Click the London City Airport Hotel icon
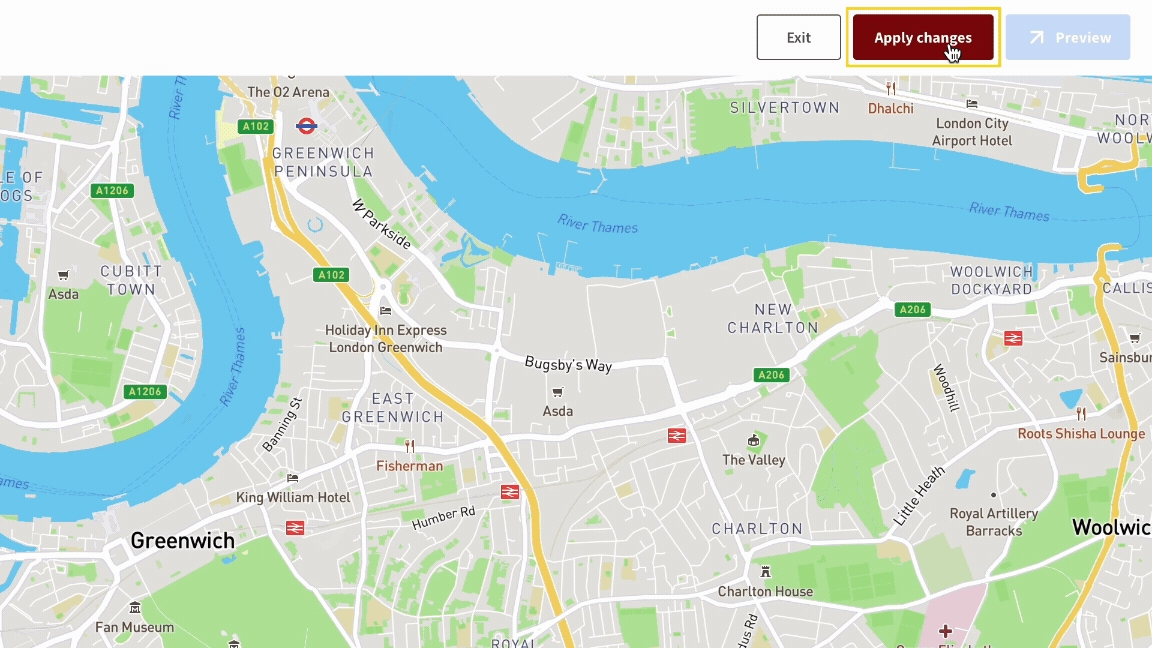 (x=972, y=104)
